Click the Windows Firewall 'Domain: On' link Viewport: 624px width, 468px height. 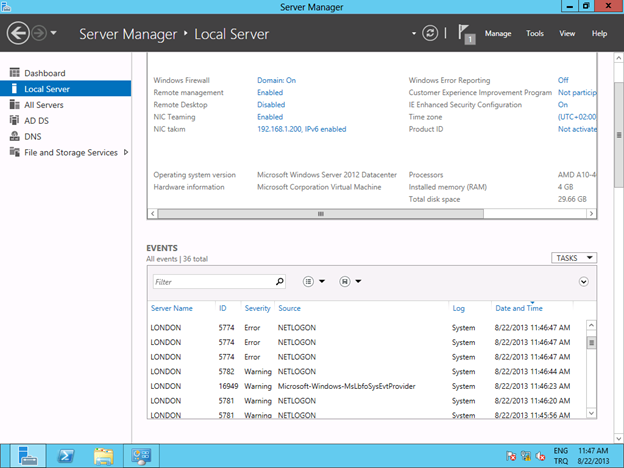coord(276,80)
